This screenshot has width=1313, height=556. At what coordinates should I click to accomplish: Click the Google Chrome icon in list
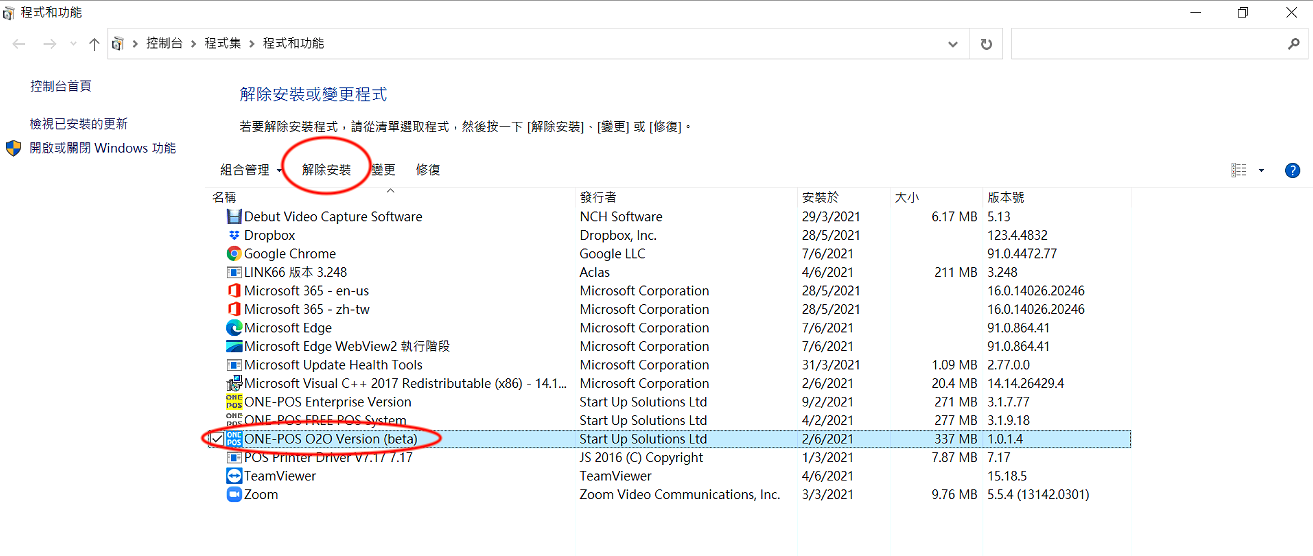click(234, 254)
